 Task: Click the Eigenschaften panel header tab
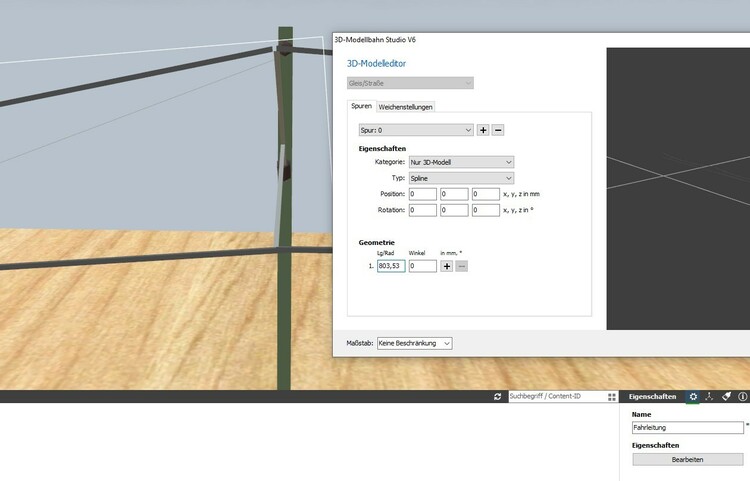click(652, 396)
